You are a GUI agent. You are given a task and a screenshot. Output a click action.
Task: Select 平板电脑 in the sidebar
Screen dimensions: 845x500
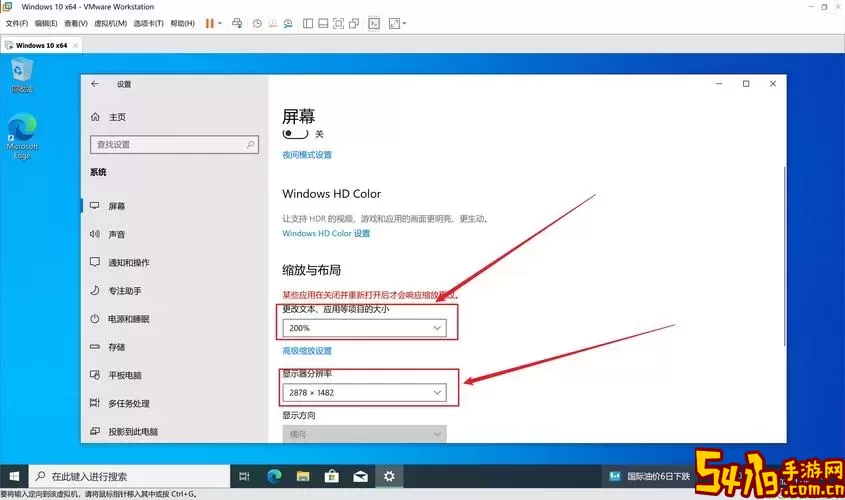click(x=175, y=375)
